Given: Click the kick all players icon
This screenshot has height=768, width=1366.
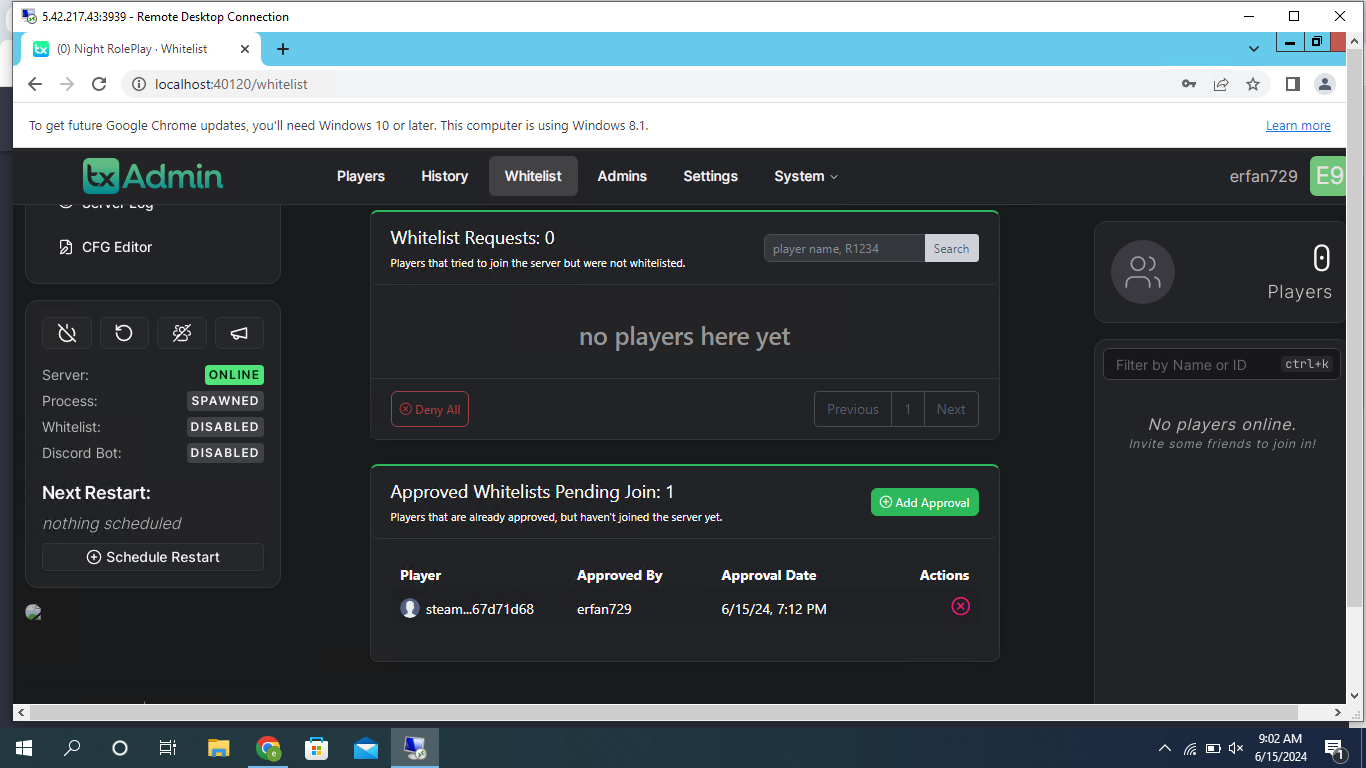Looking at the screenshot, I should point(181,333).
